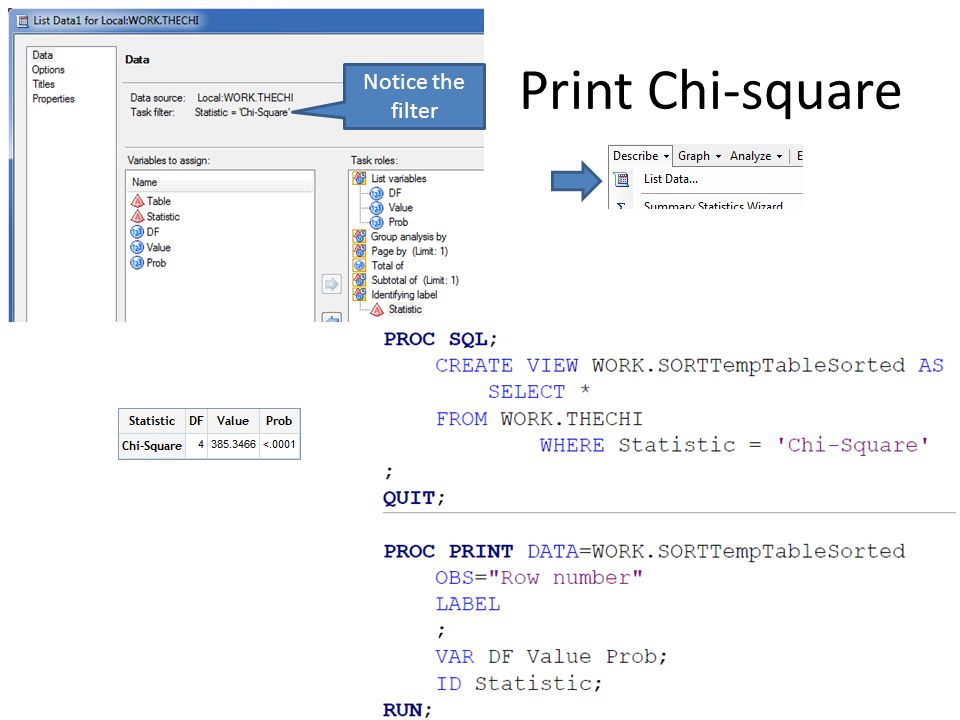Choose Summary Statistics Wizard entry

[713, 205]
